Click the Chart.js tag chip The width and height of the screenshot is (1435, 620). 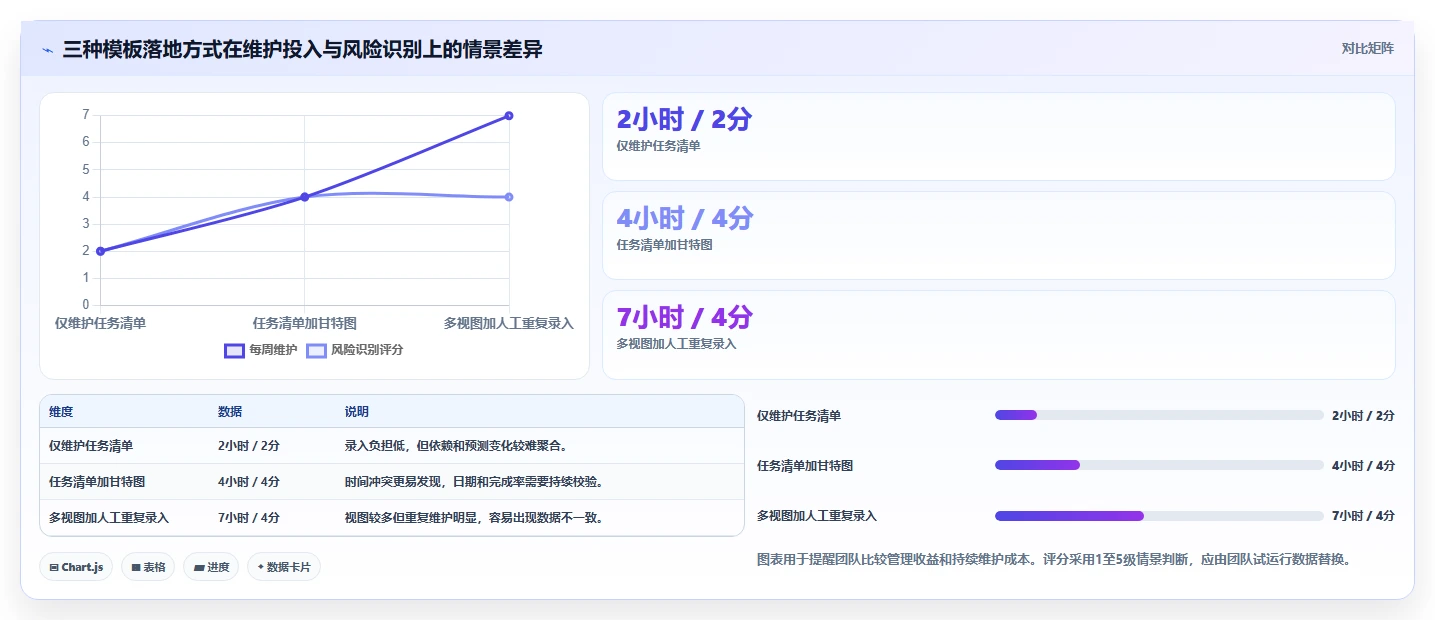pyautogui.click(x=77, y=567)
